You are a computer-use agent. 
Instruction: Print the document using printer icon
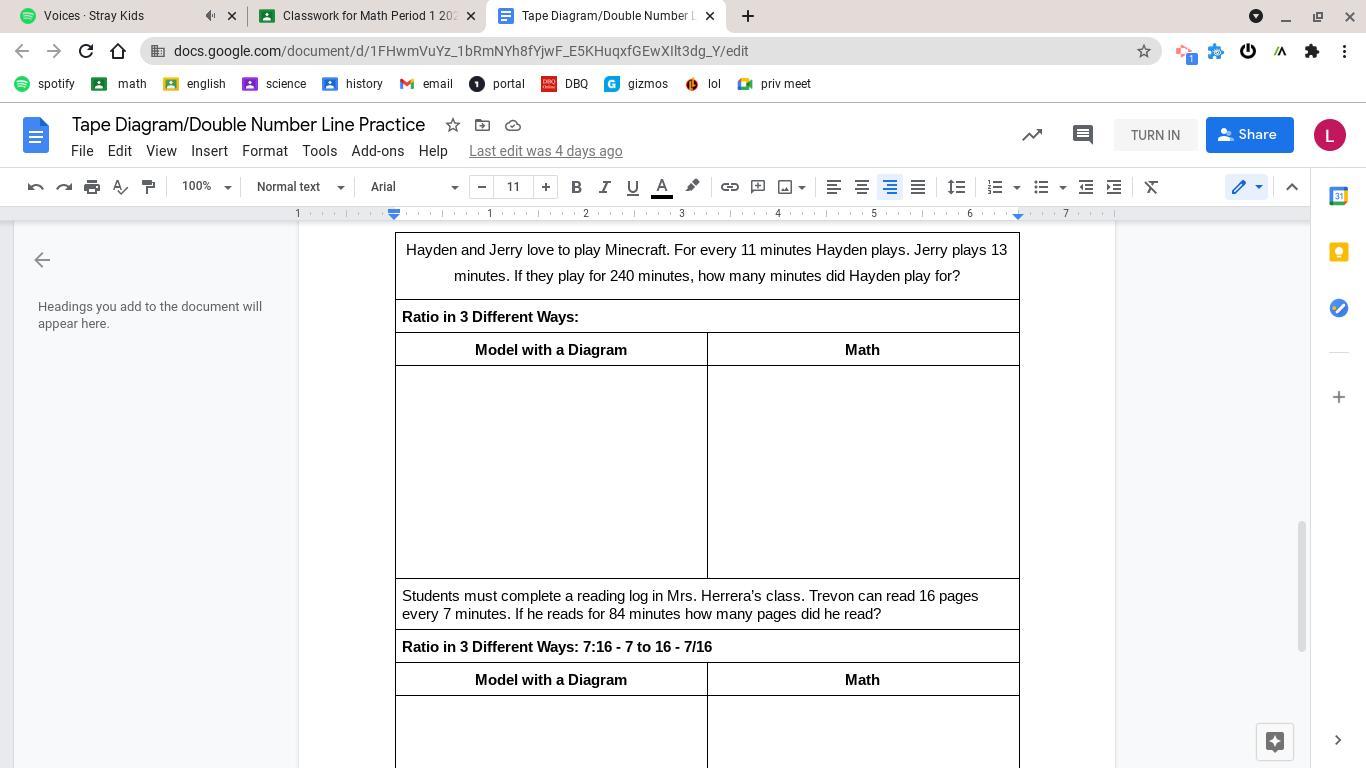tap(92, 187)
